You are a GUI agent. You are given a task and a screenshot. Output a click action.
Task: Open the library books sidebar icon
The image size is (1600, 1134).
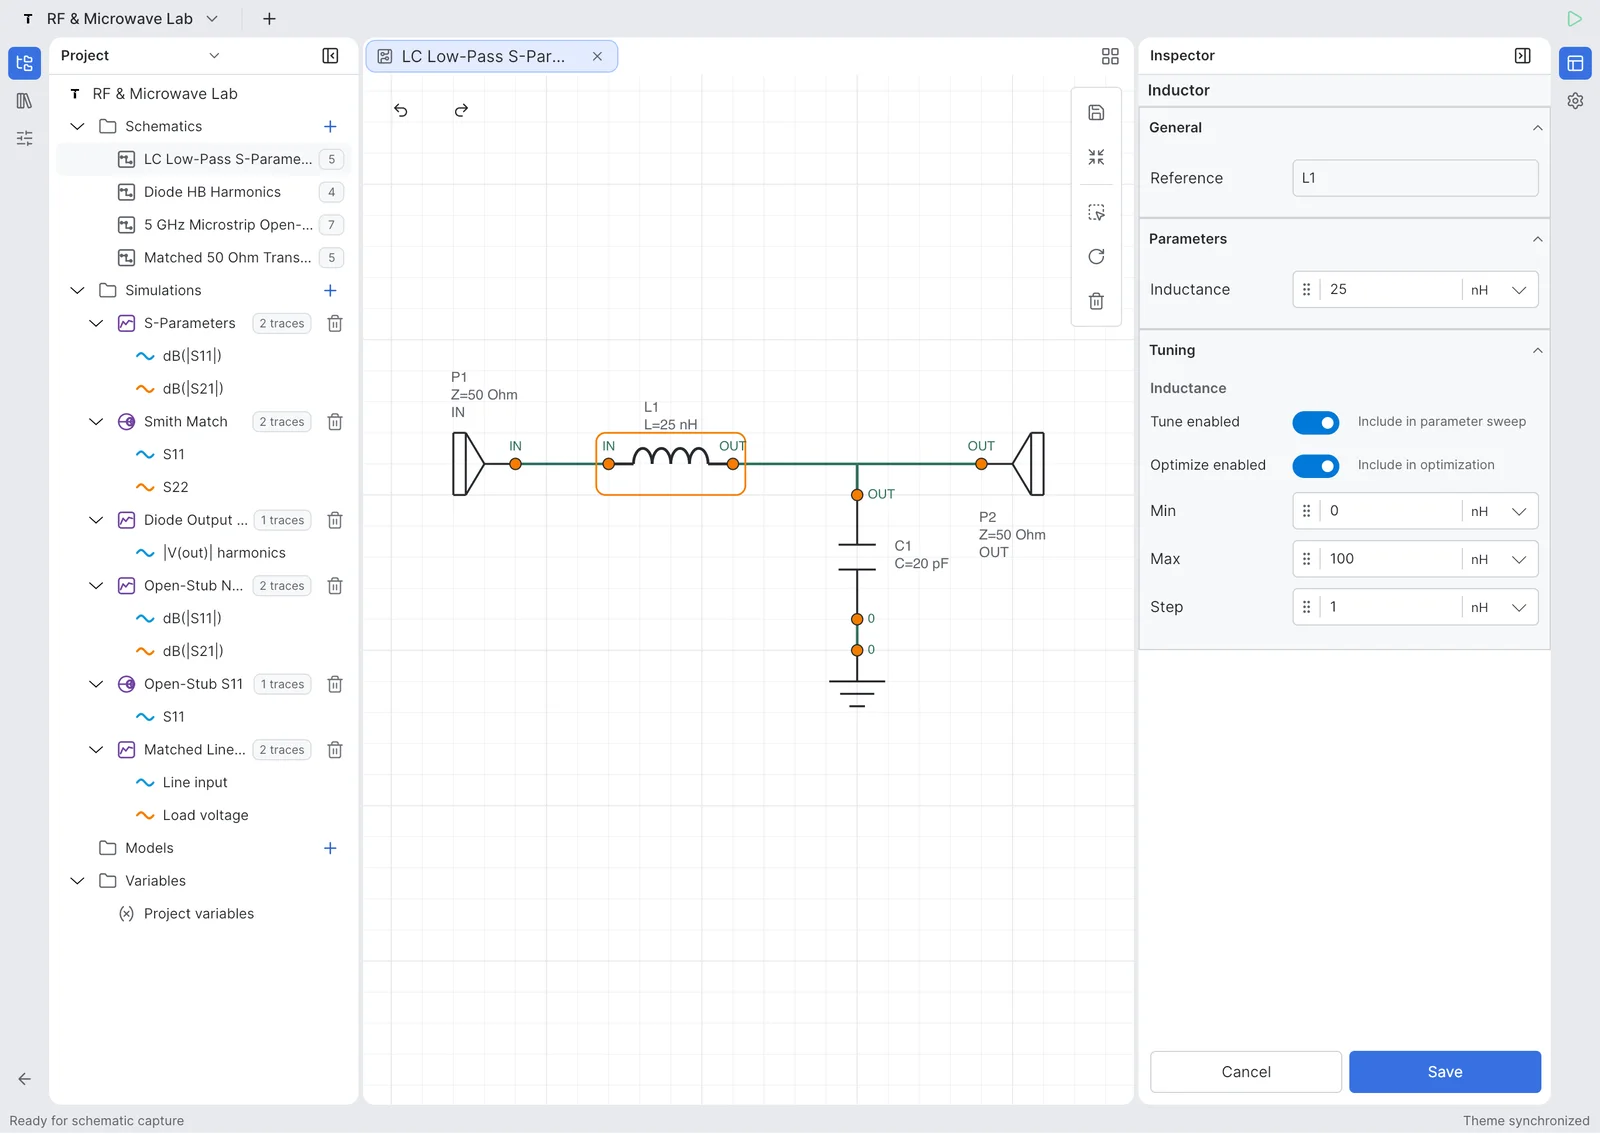tap(24, 101)
